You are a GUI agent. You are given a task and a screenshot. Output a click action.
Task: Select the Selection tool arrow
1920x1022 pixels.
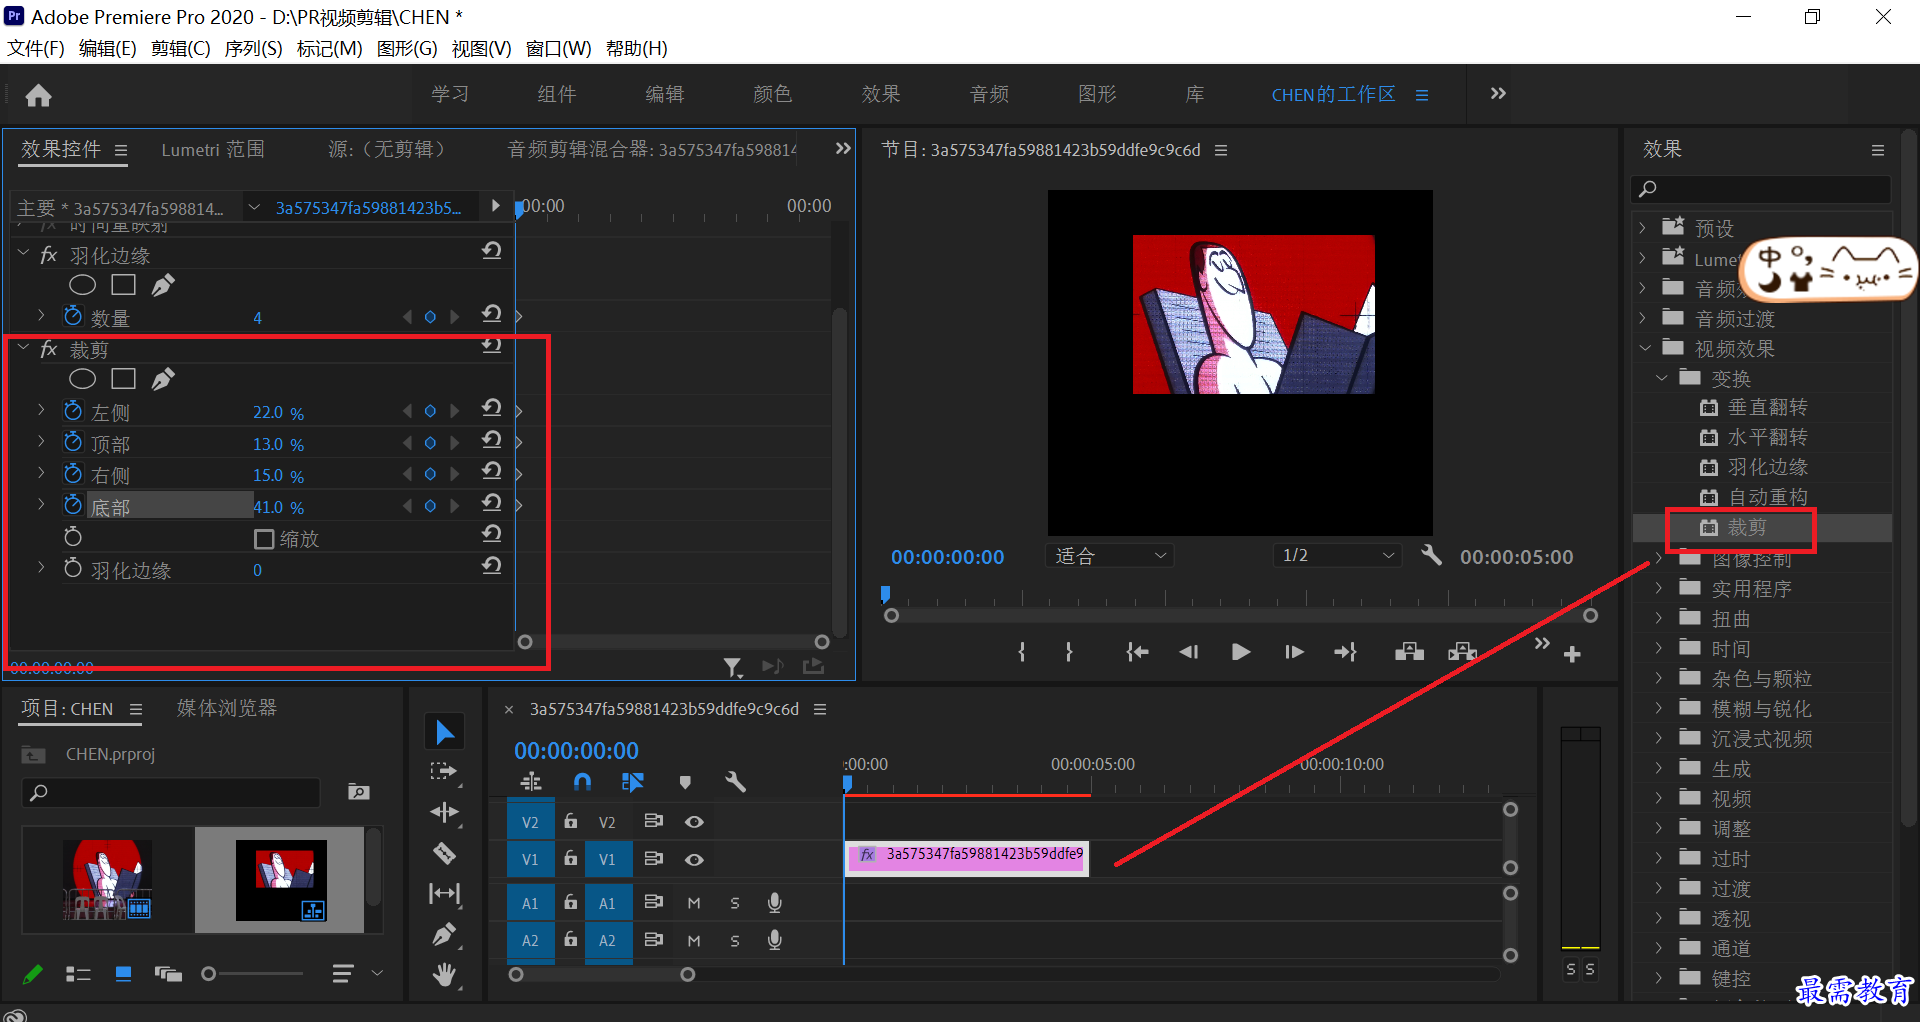[x=445, y=732]
